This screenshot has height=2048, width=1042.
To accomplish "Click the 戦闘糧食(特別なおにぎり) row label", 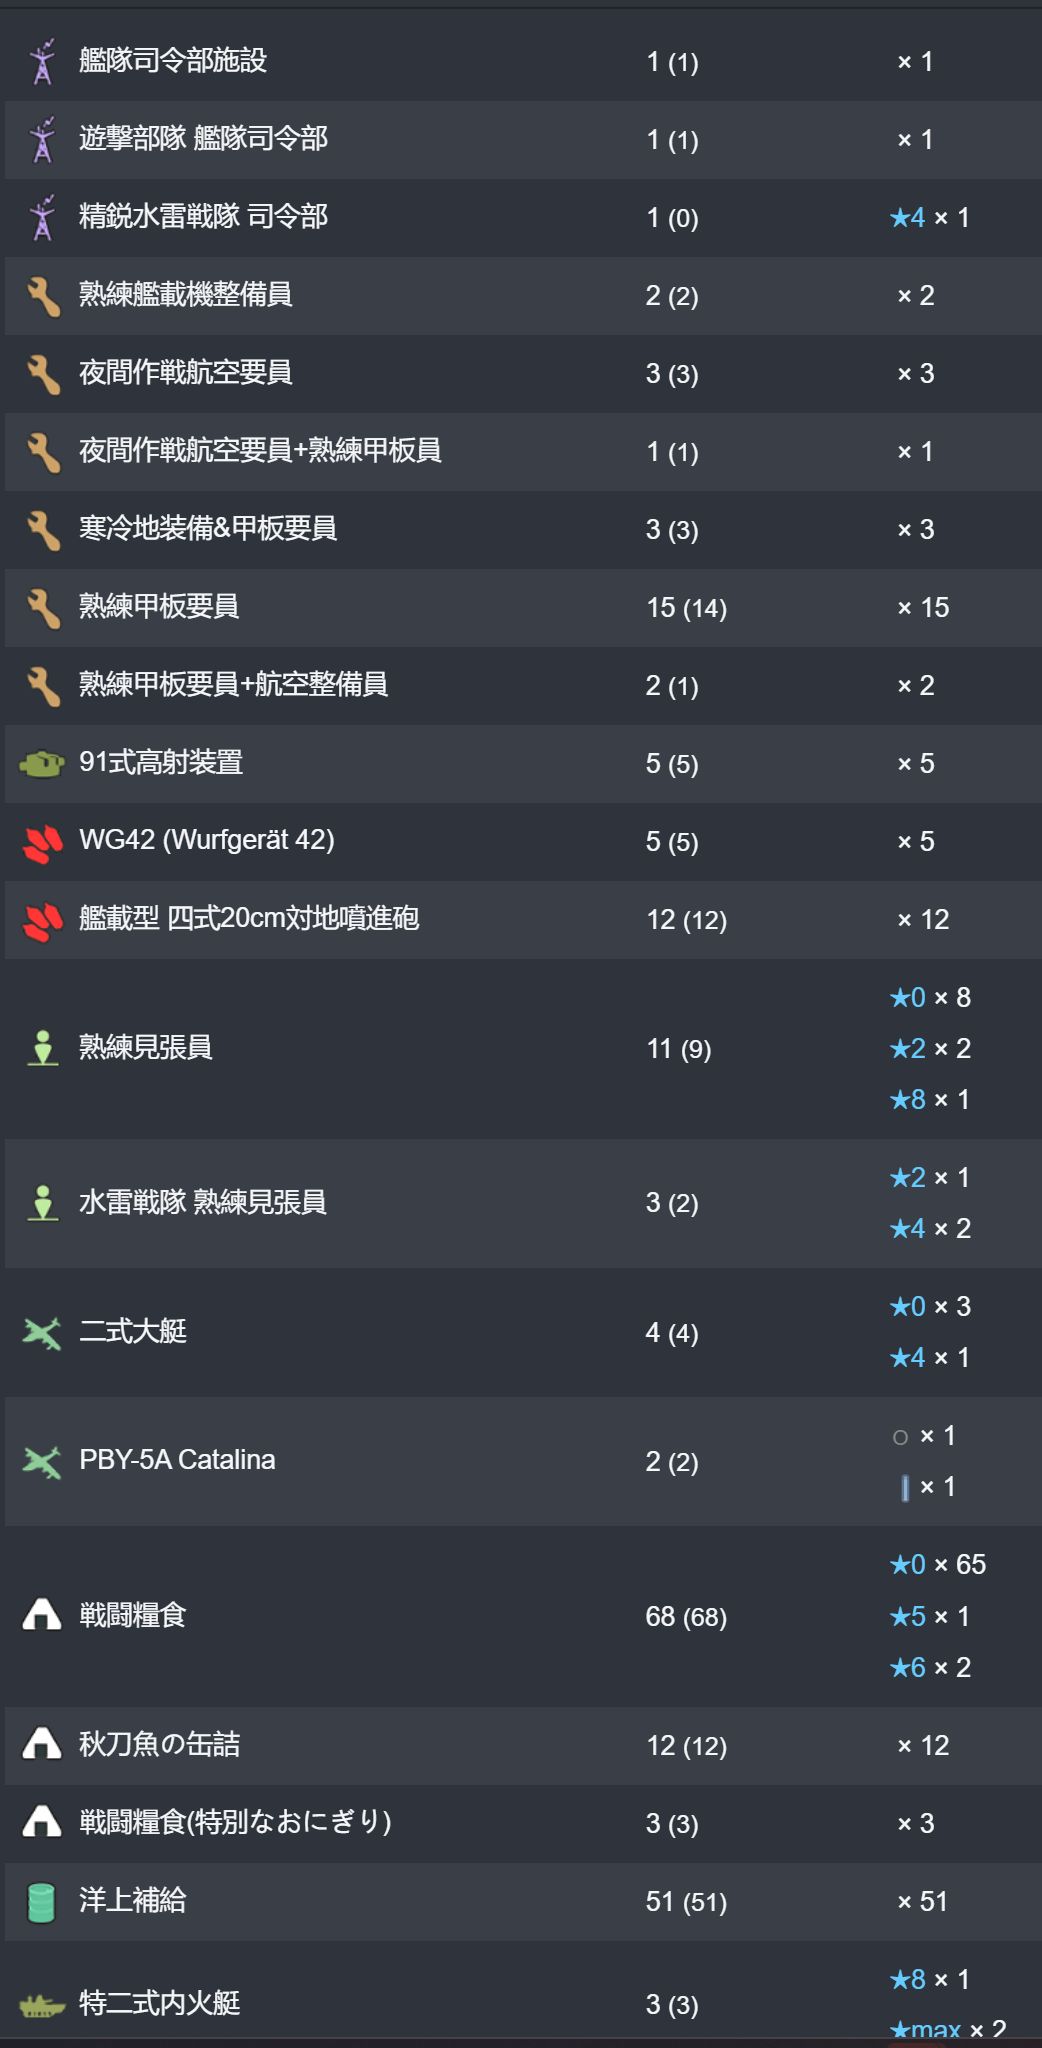I will 235,1823.
